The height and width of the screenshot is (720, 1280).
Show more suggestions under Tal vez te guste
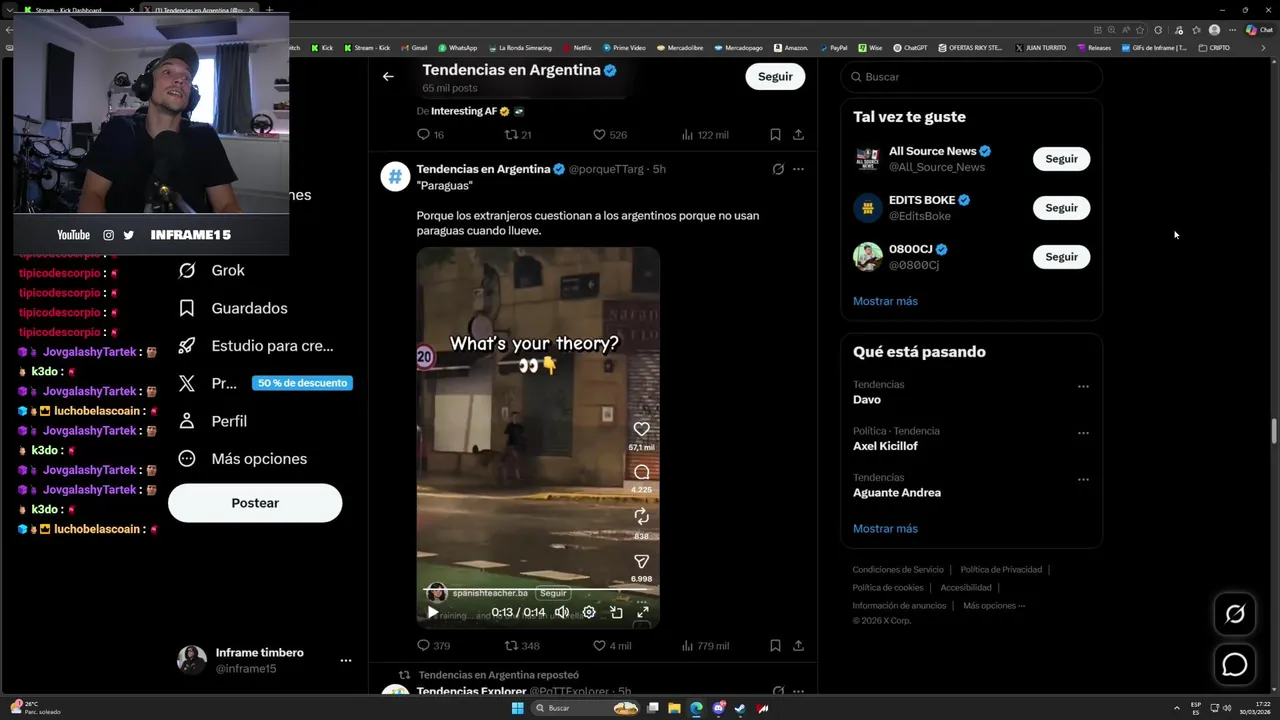click(885, 301)
